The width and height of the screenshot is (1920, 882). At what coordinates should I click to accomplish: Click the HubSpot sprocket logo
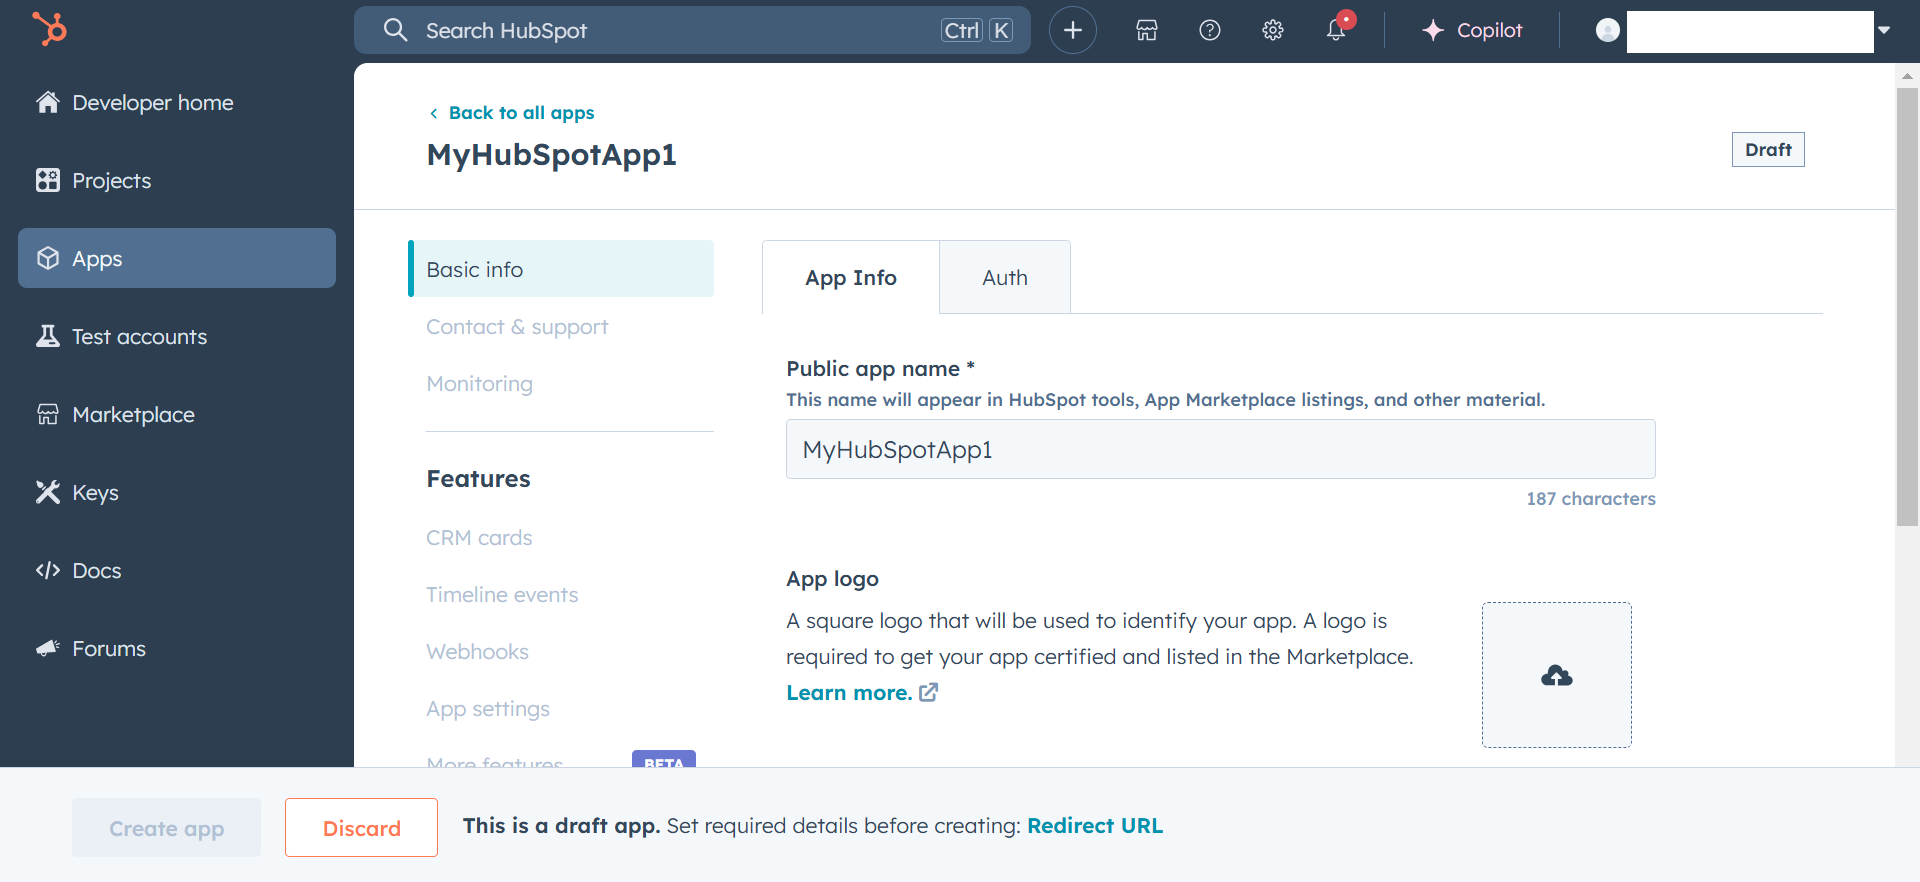click(x=49, y=29)
